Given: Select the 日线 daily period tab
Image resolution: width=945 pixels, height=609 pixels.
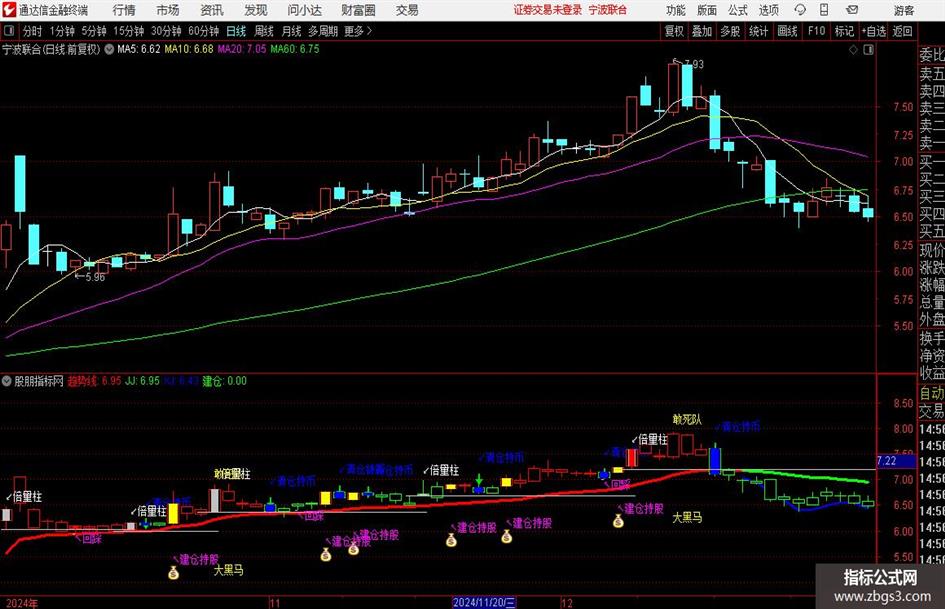Looking at the screenshot, I should pyautogui.click(x=236, y=31).
